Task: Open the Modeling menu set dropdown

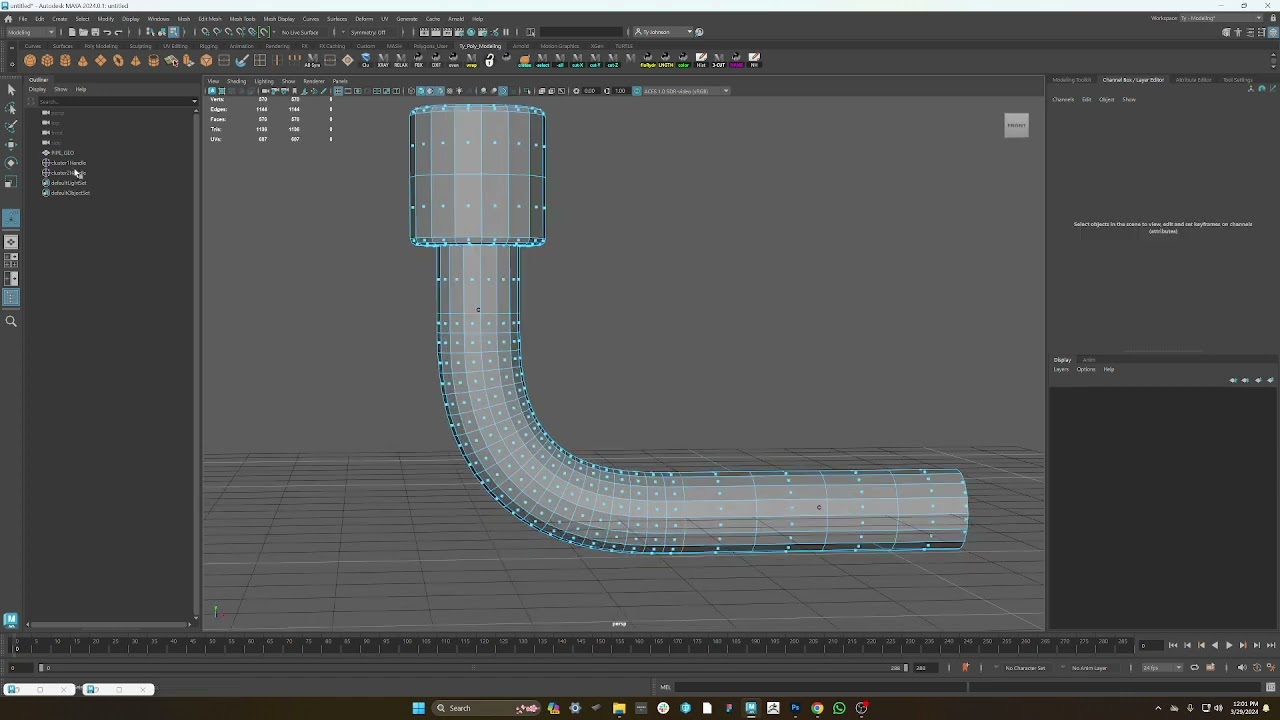Action: [x=31, y=32]
